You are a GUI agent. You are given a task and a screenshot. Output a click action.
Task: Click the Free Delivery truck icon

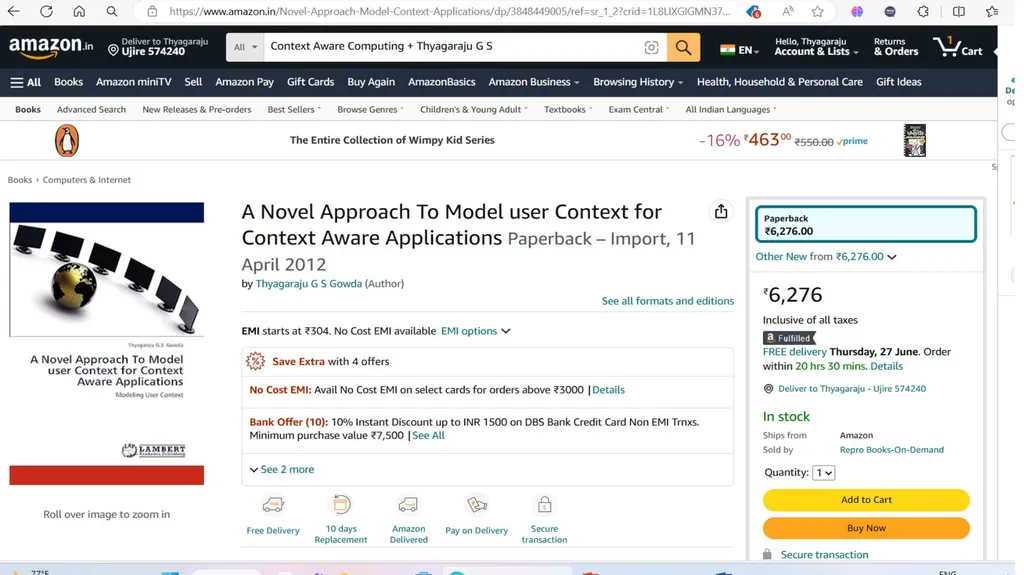coord(273,505)
